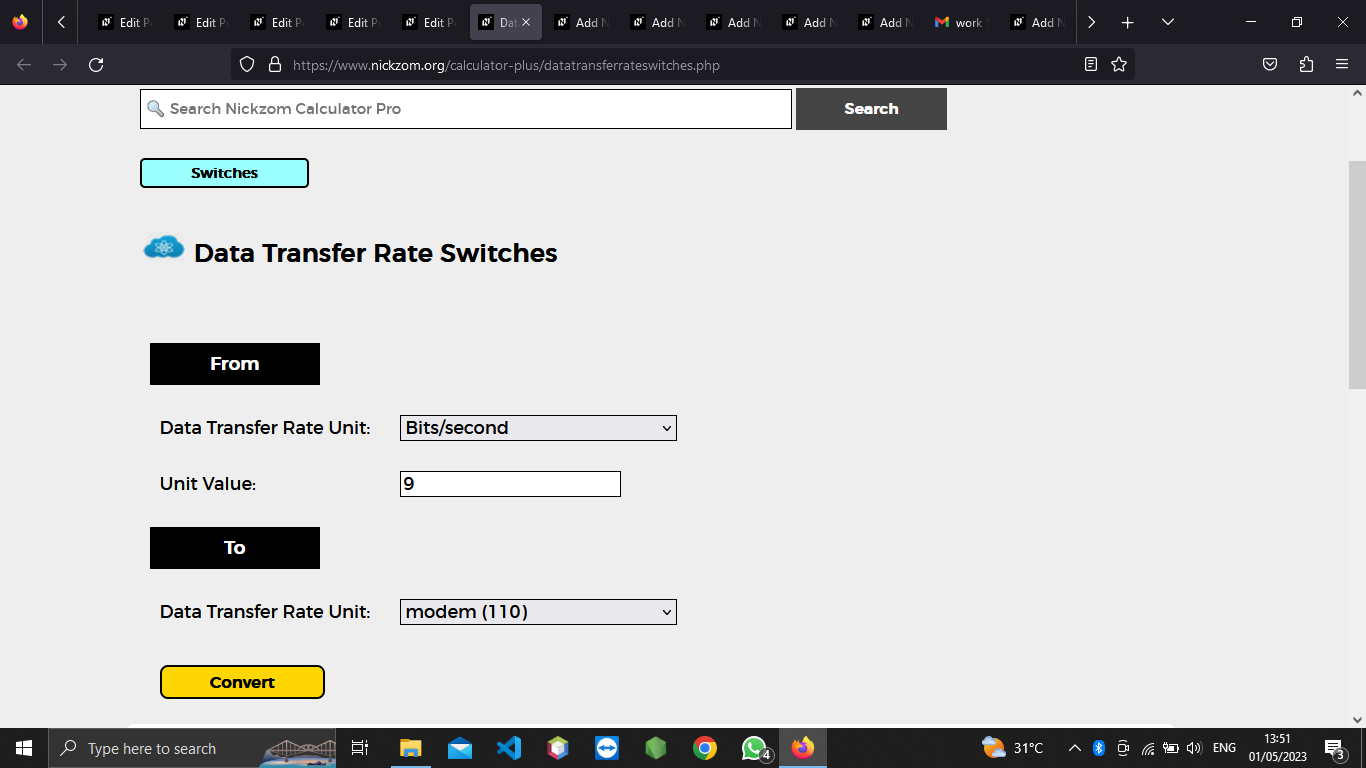Bookmark this page with the star icon
Screen dimensions: 1366x768
1119,65
